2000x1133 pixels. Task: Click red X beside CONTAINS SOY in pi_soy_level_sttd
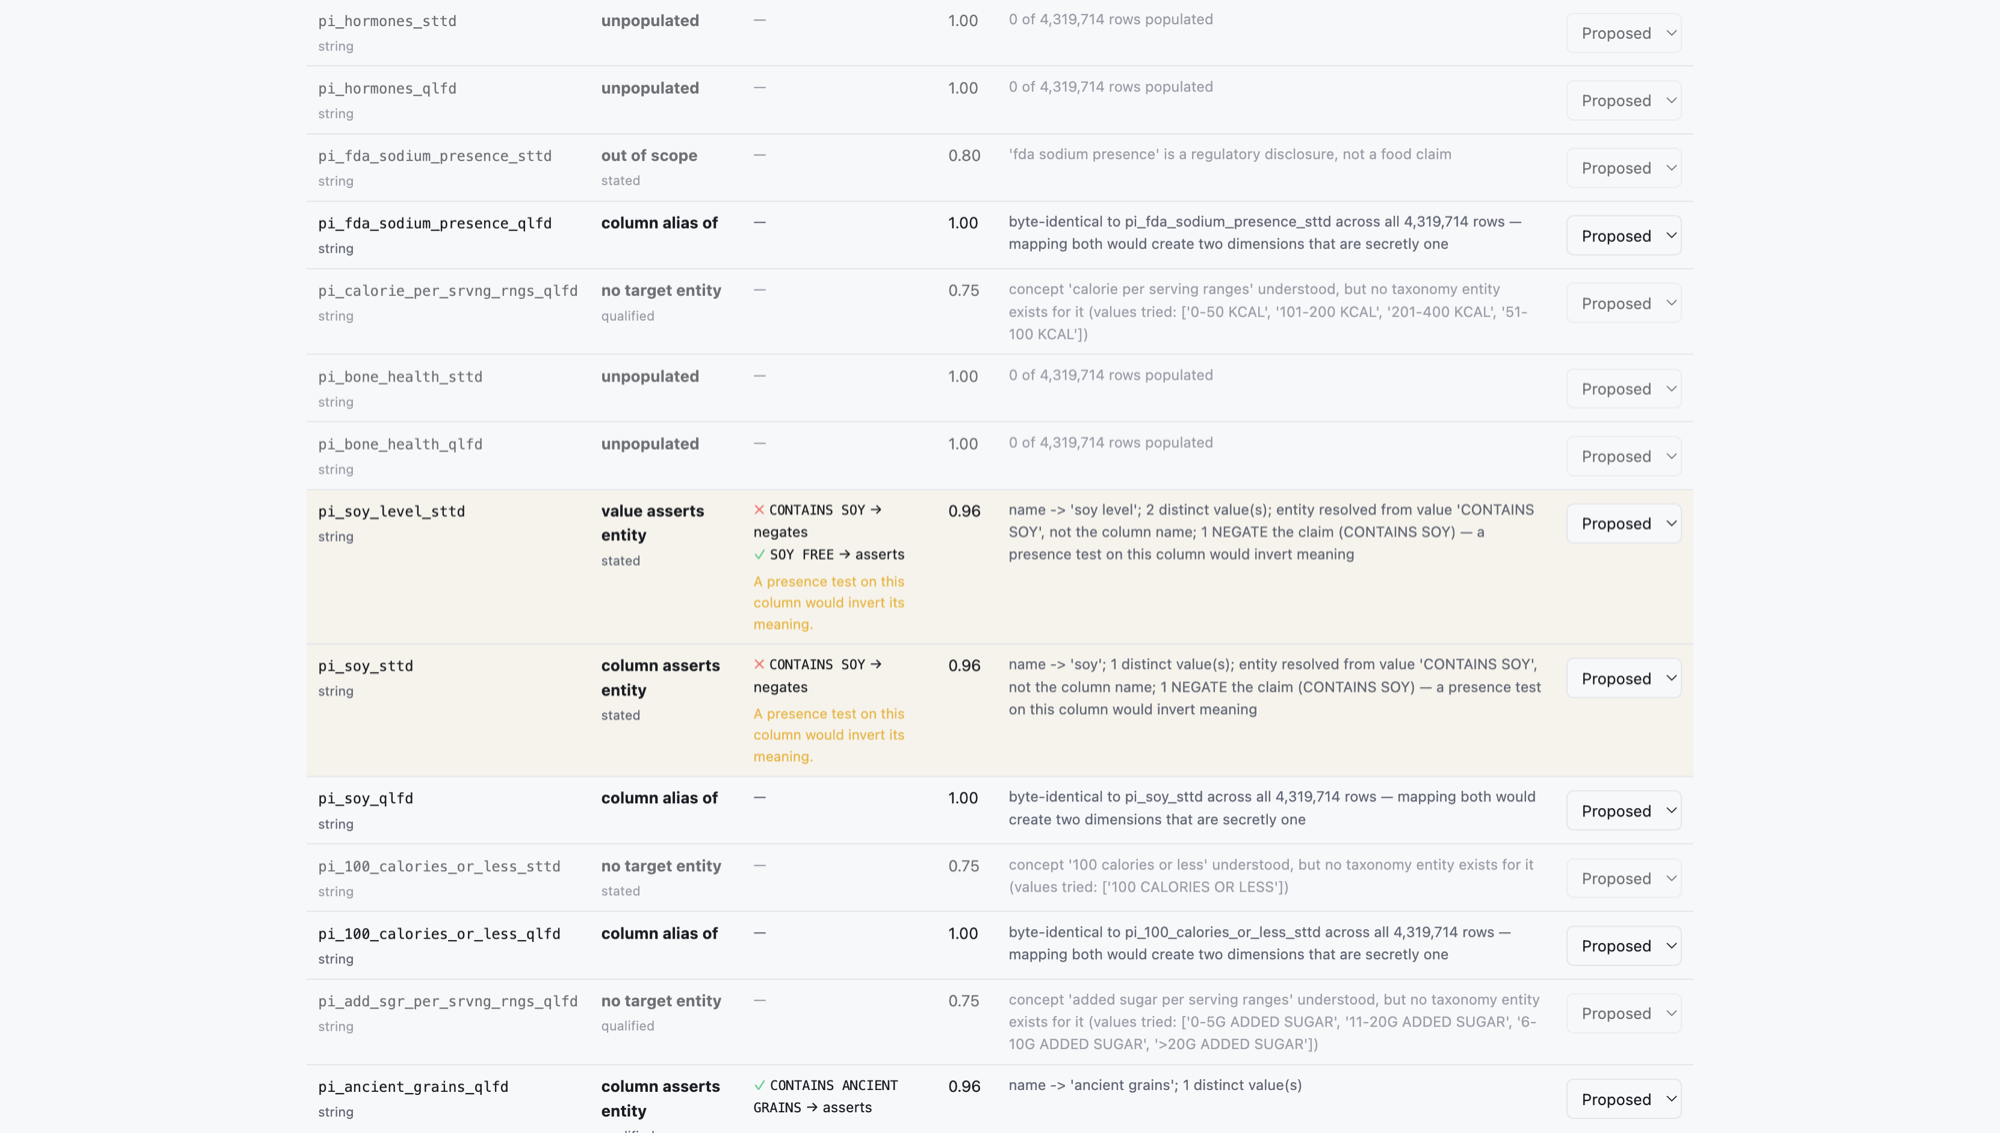(759, 510)
